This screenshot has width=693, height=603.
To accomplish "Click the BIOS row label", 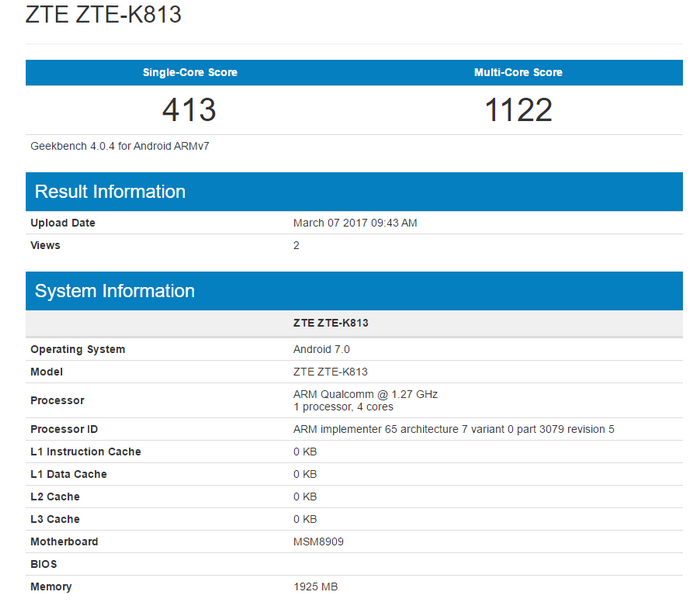I will point(43,565).
